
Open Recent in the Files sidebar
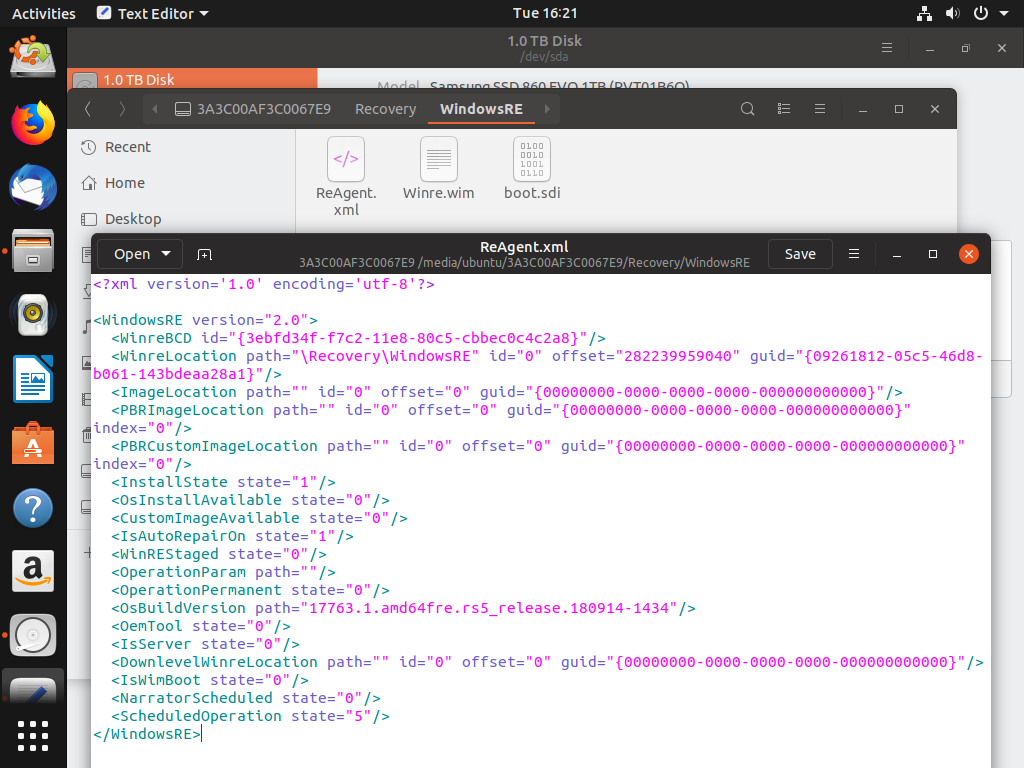[x=127, y=147]
